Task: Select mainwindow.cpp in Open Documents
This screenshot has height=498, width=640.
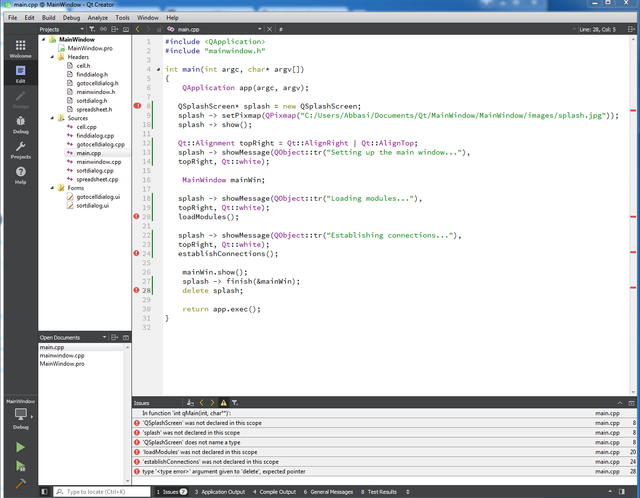Action: [62, 355]
